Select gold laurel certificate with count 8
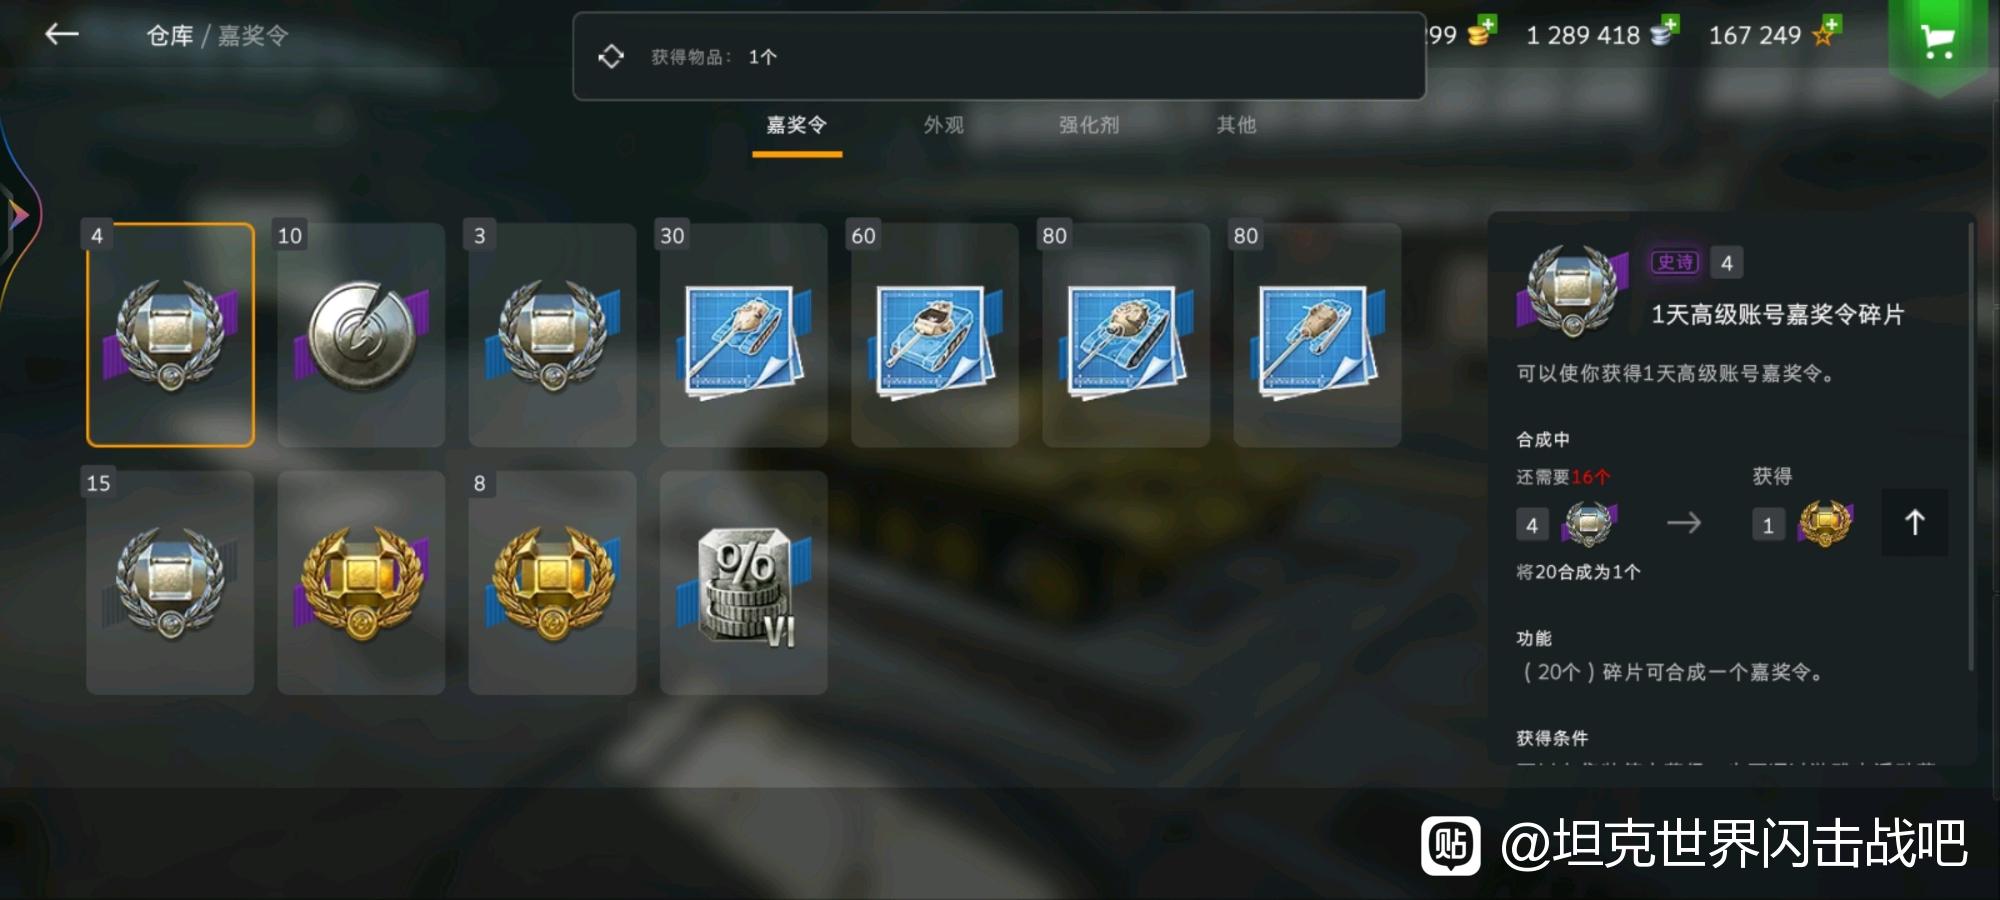 point(552,583)
